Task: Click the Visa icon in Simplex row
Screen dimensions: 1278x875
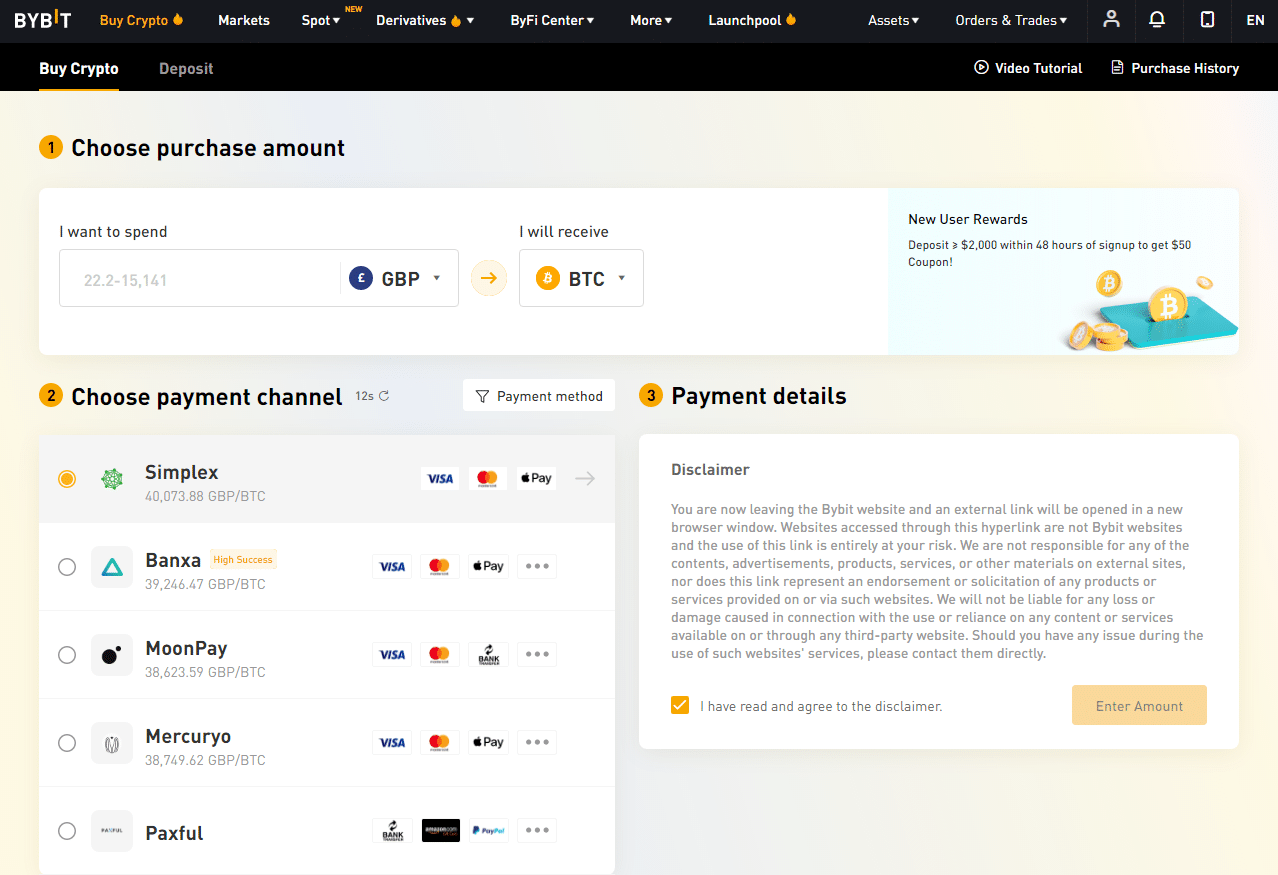Action: pyautogui.click(x=440, y=479)
